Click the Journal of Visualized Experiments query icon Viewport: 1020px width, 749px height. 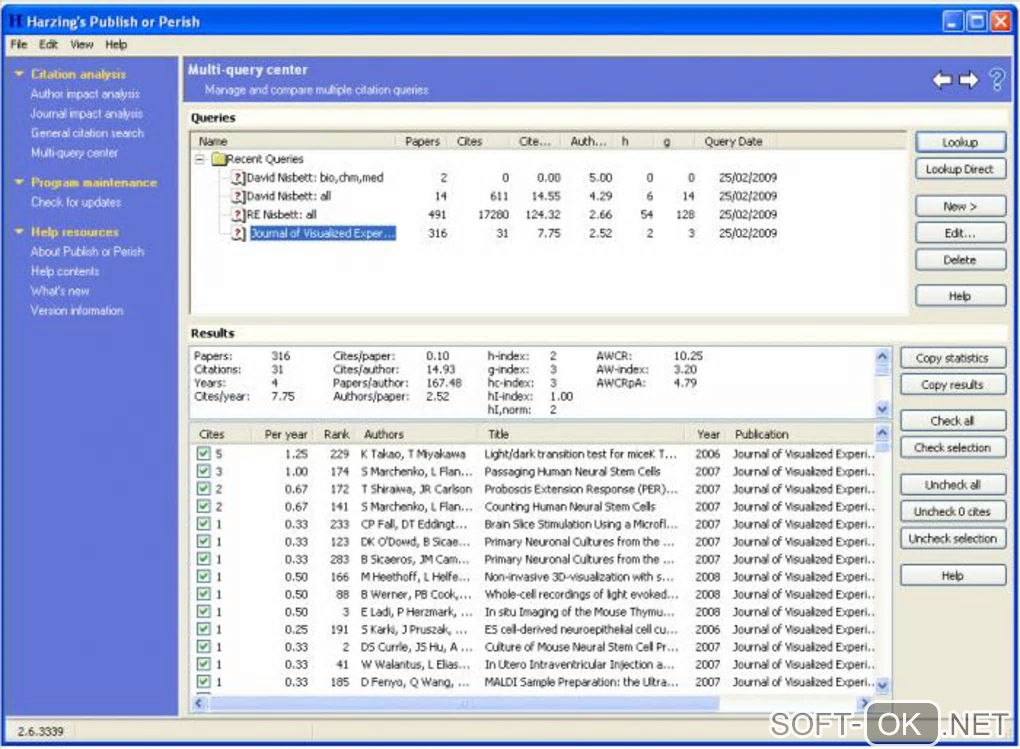[238, 234]
